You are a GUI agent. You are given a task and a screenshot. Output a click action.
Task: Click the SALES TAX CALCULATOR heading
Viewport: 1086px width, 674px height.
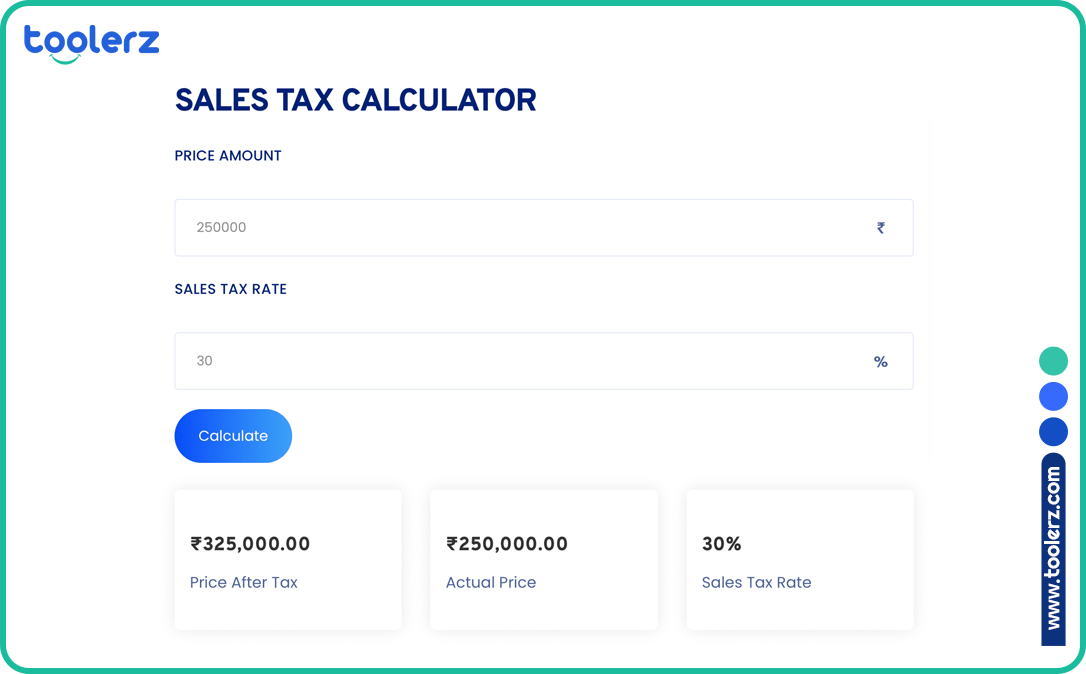pos(356,100)
